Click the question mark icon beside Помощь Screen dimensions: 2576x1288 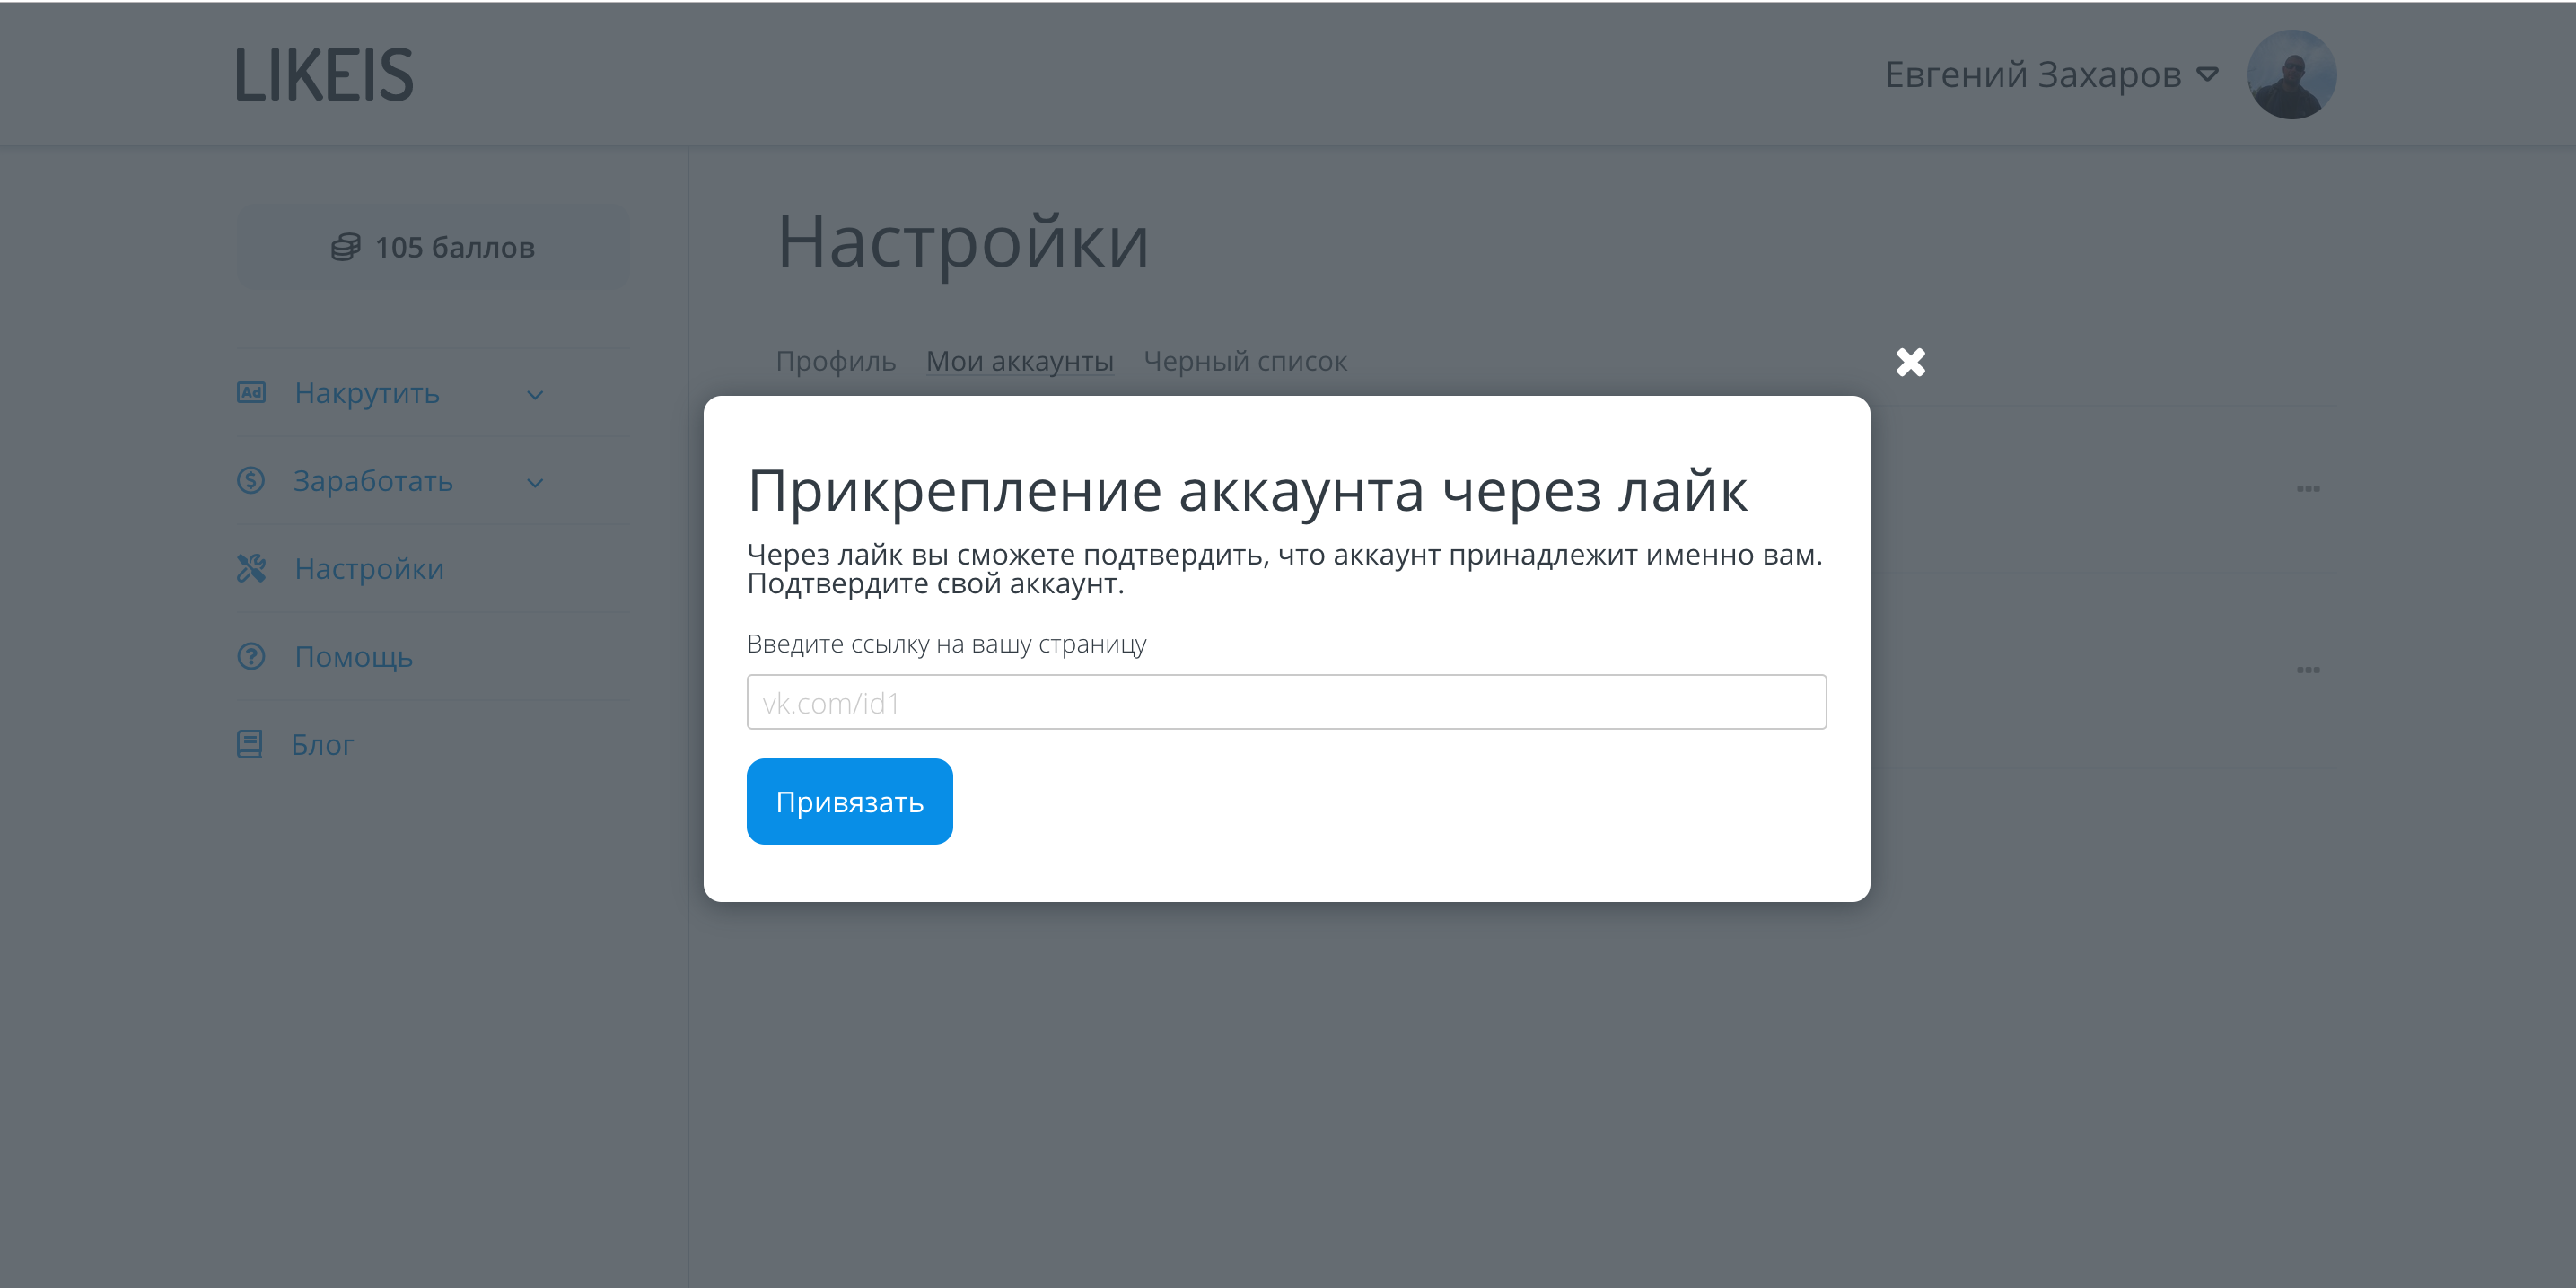(x=251, y=656)
